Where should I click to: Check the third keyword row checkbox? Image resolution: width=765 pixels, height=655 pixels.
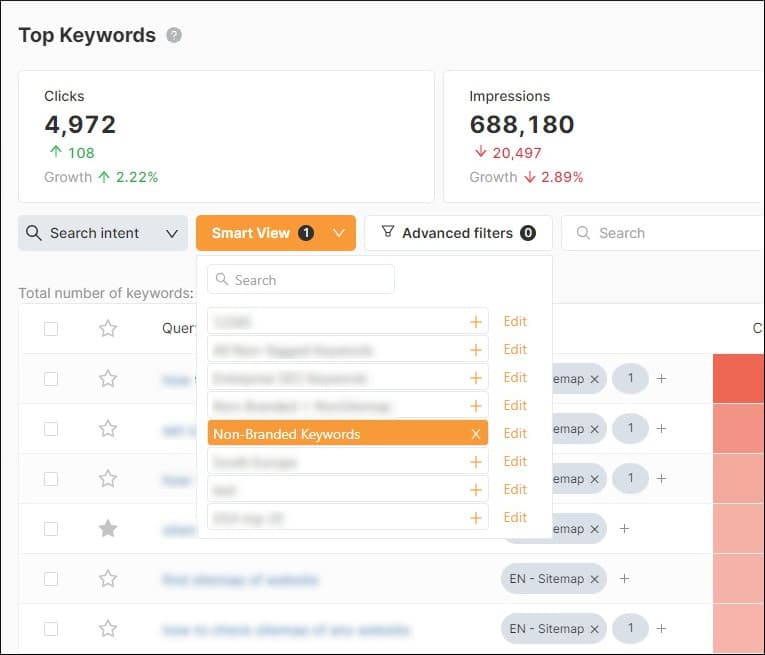[51, 479]
